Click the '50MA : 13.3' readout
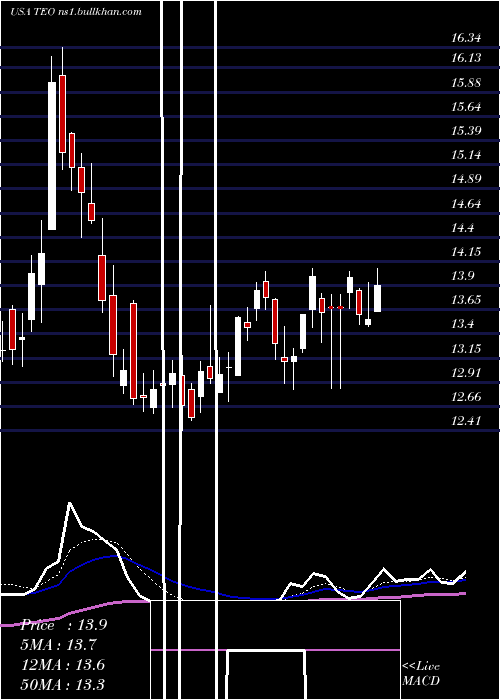Screen dimensions: 500x700 63,685
